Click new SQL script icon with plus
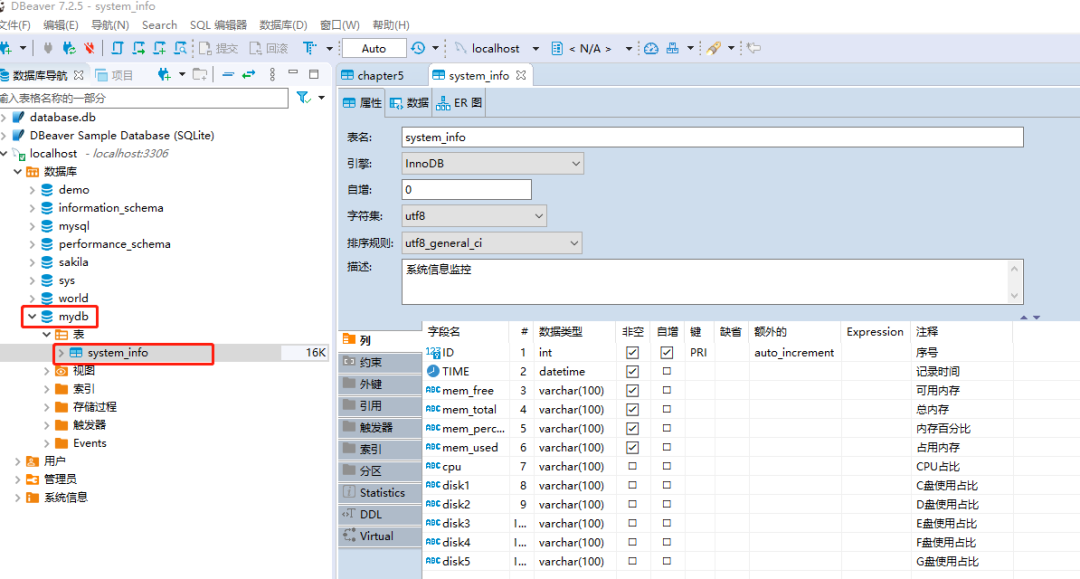 160,48
